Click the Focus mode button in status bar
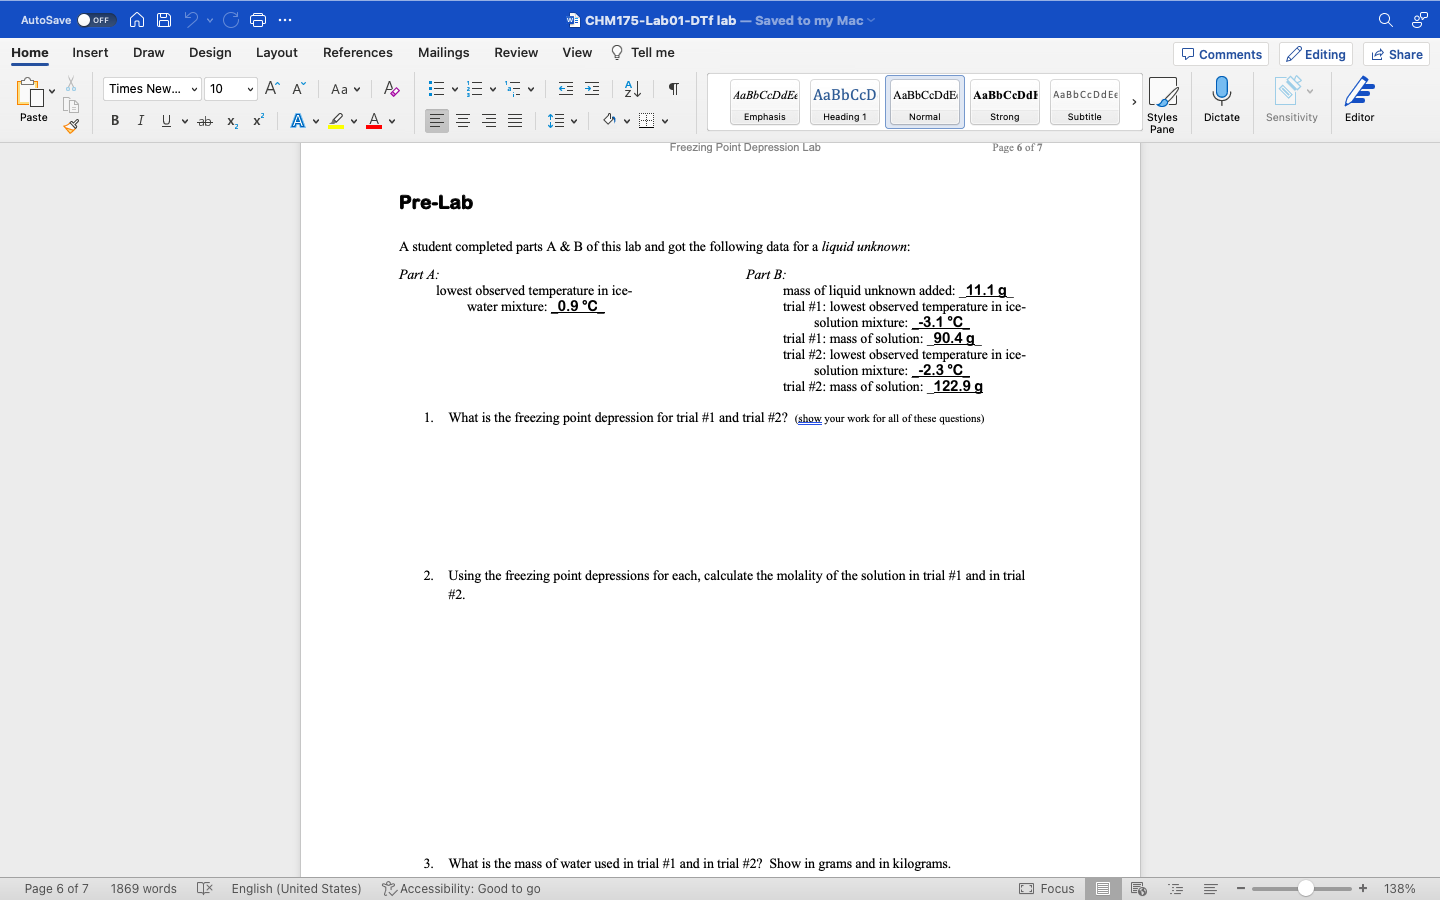Viewport: 1440px width, 900px height. click(x=1046, y=888)
